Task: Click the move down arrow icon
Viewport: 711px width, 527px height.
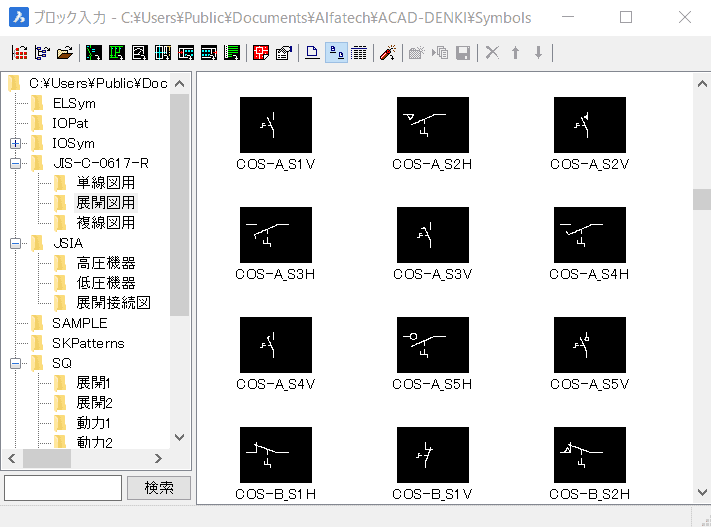Action: [x=538, y=53]
